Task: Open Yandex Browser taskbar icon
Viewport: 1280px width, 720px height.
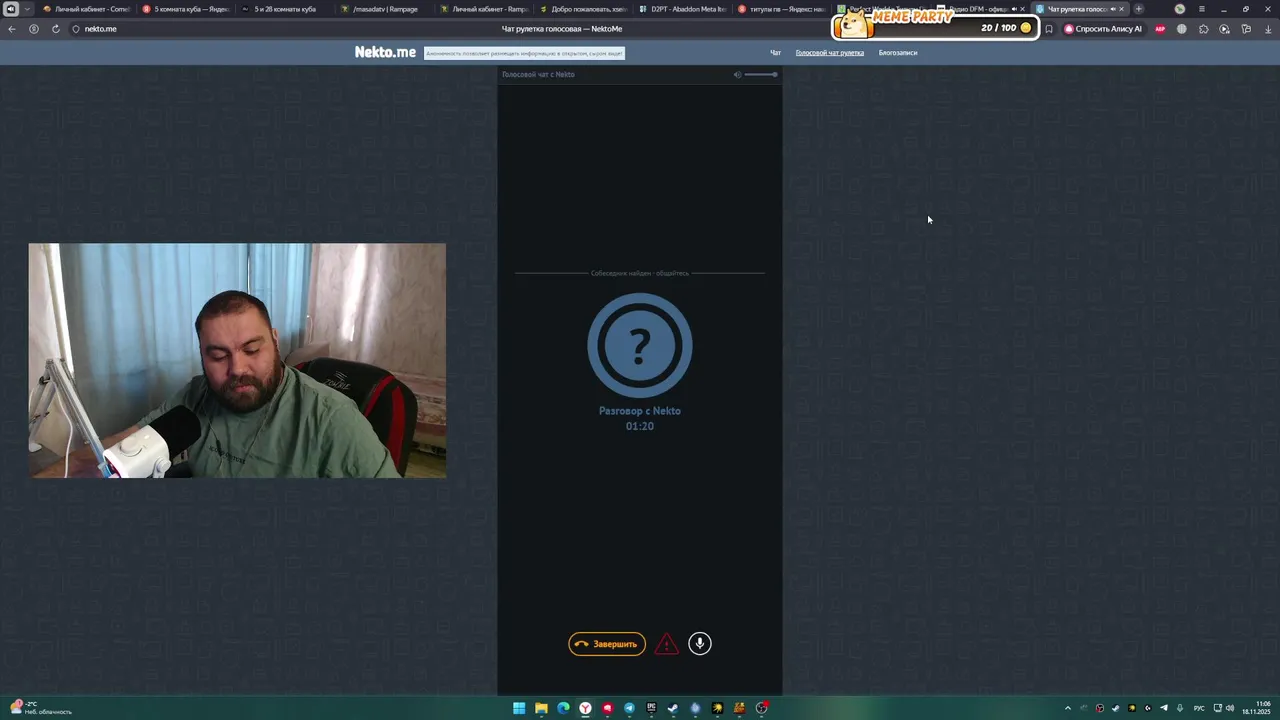Action: point(585,708)
